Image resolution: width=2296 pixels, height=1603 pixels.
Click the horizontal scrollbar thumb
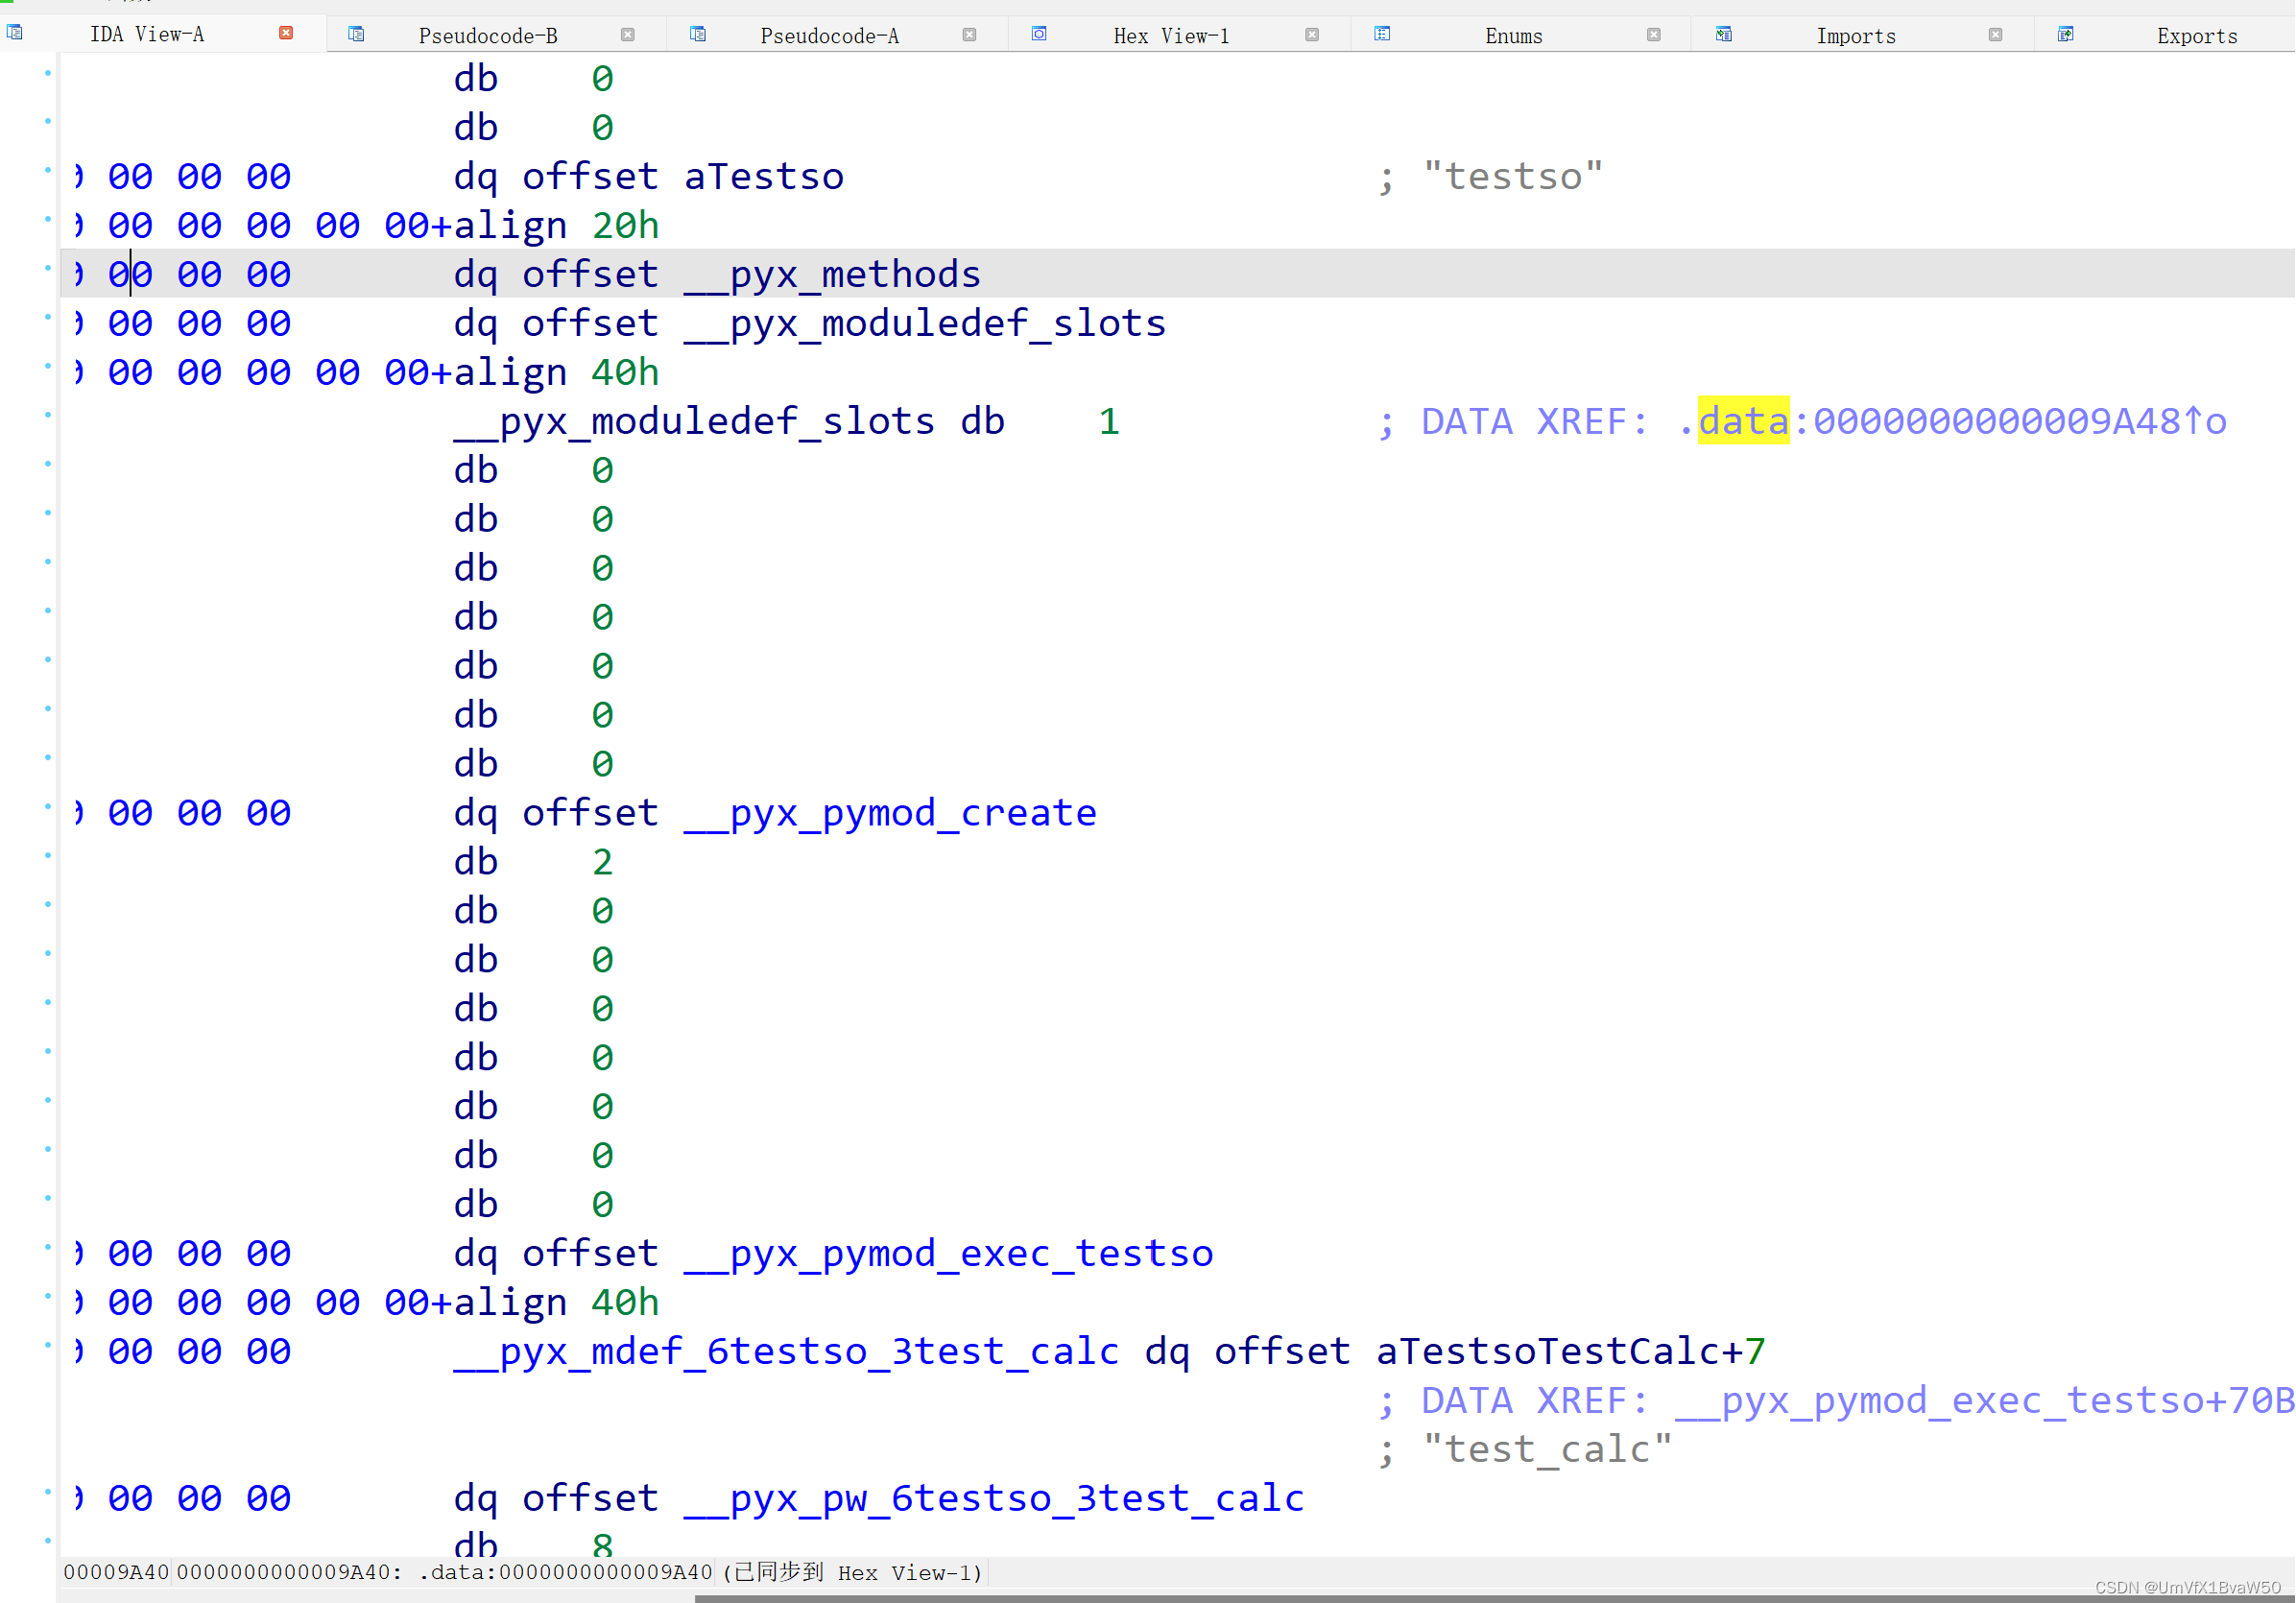click(1494, 1599)
